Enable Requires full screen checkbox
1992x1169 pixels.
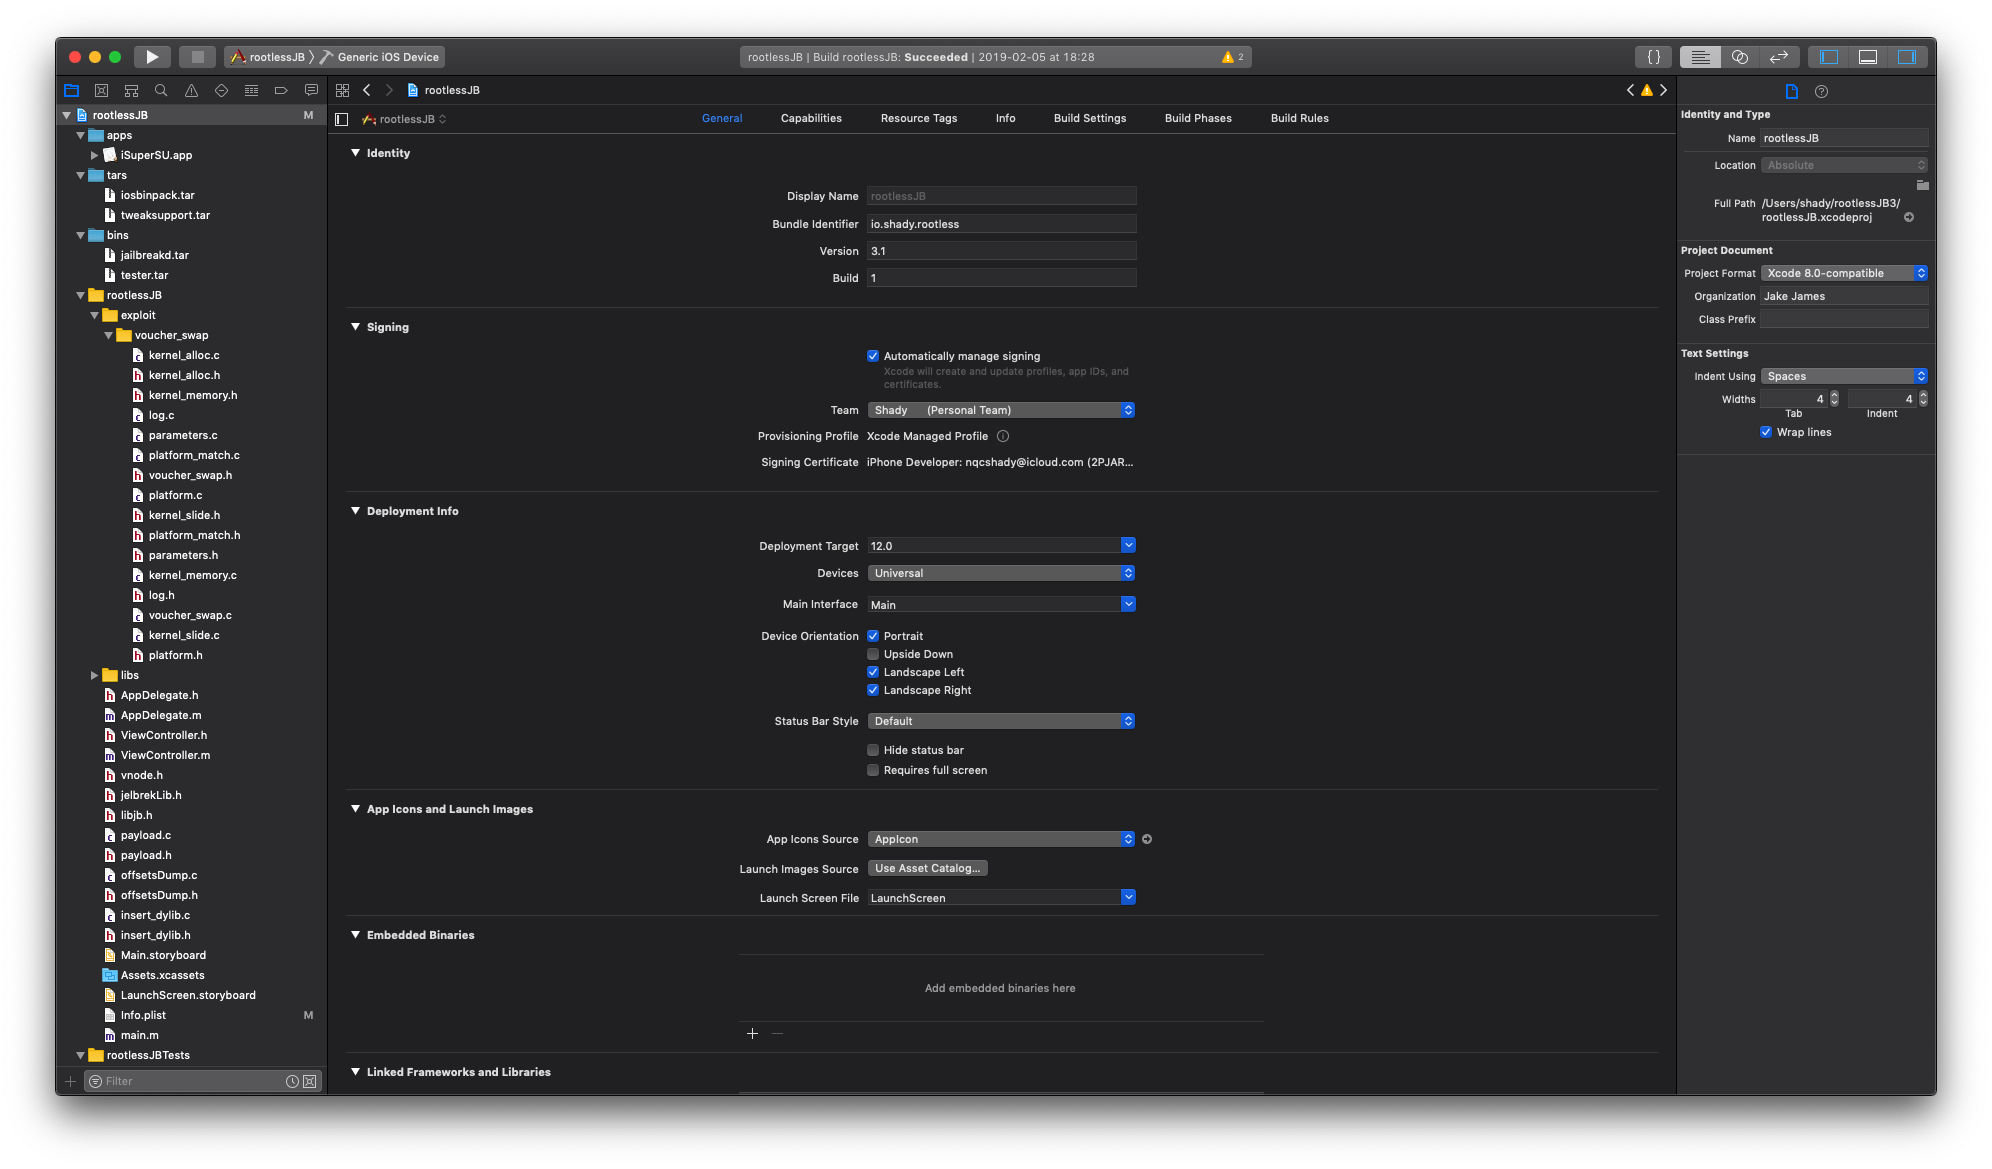[x=873, y=770]
